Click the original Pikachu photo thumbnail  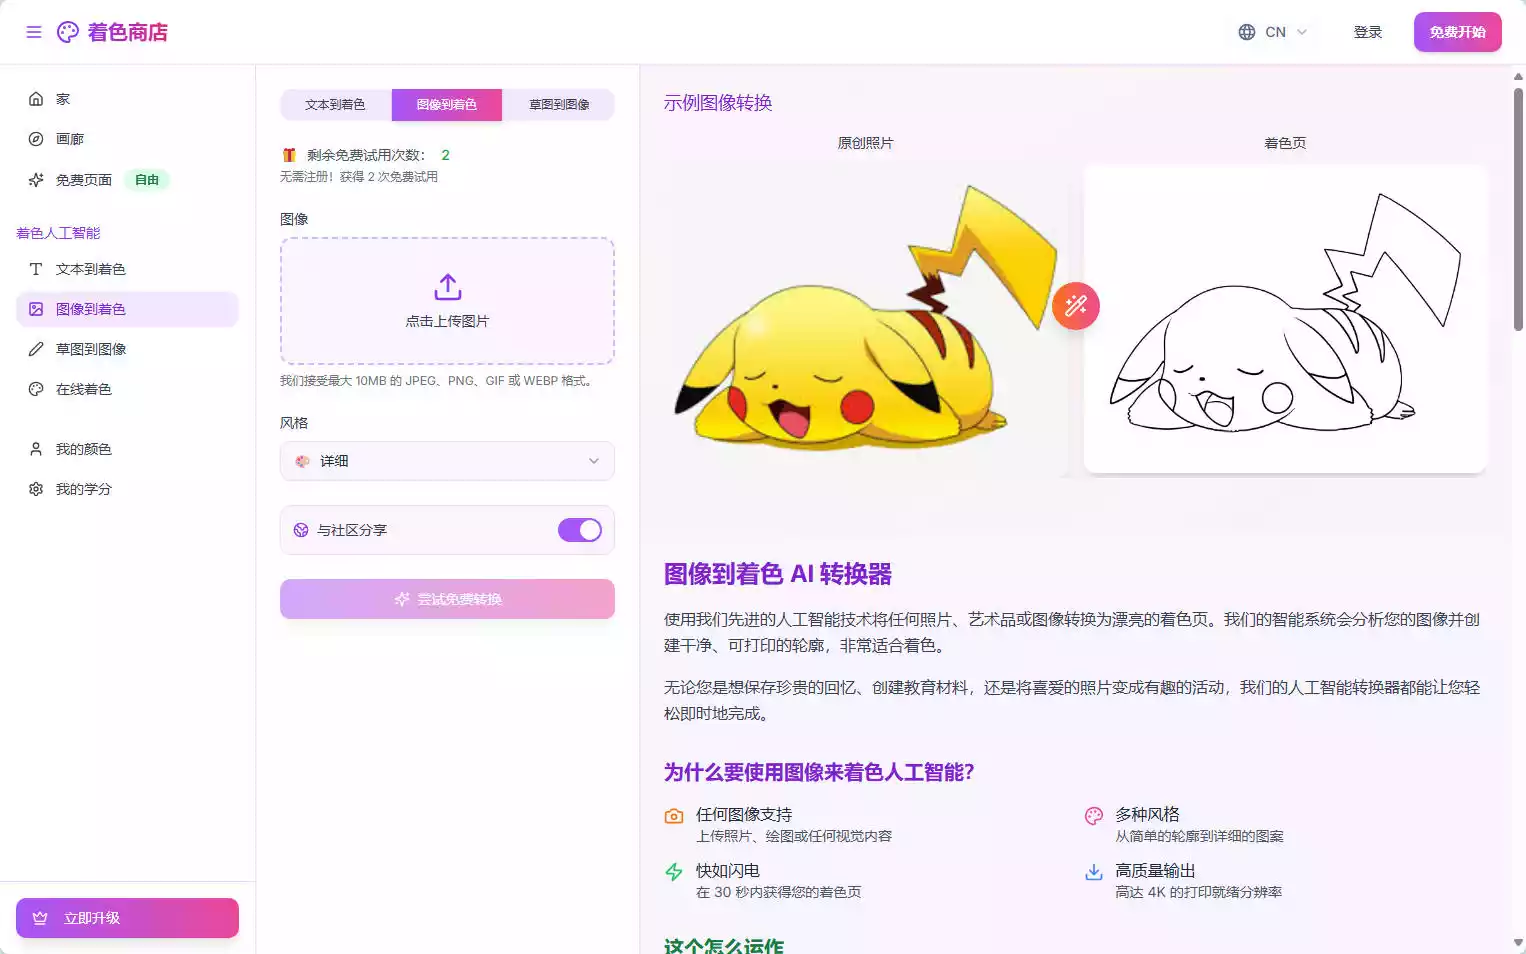tap(865, 318)
